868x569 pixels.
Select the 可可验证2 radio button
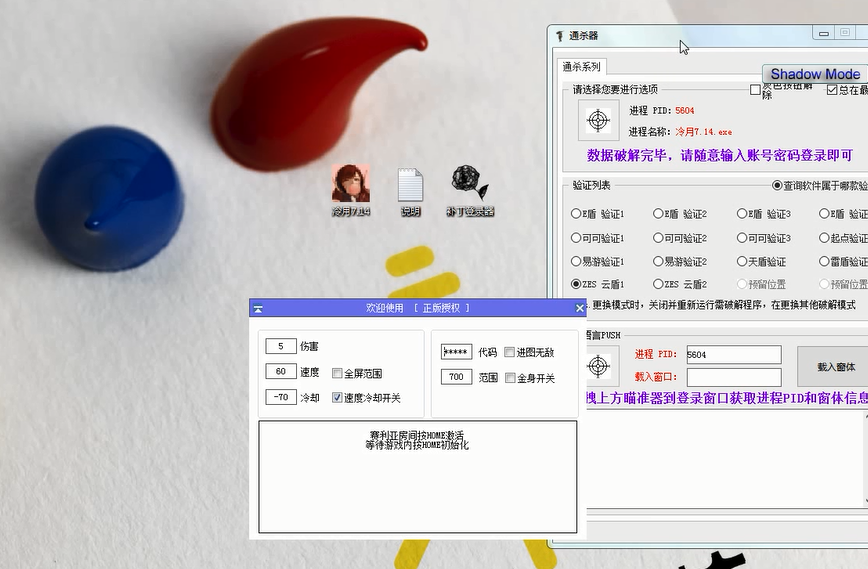pos(658,238)
